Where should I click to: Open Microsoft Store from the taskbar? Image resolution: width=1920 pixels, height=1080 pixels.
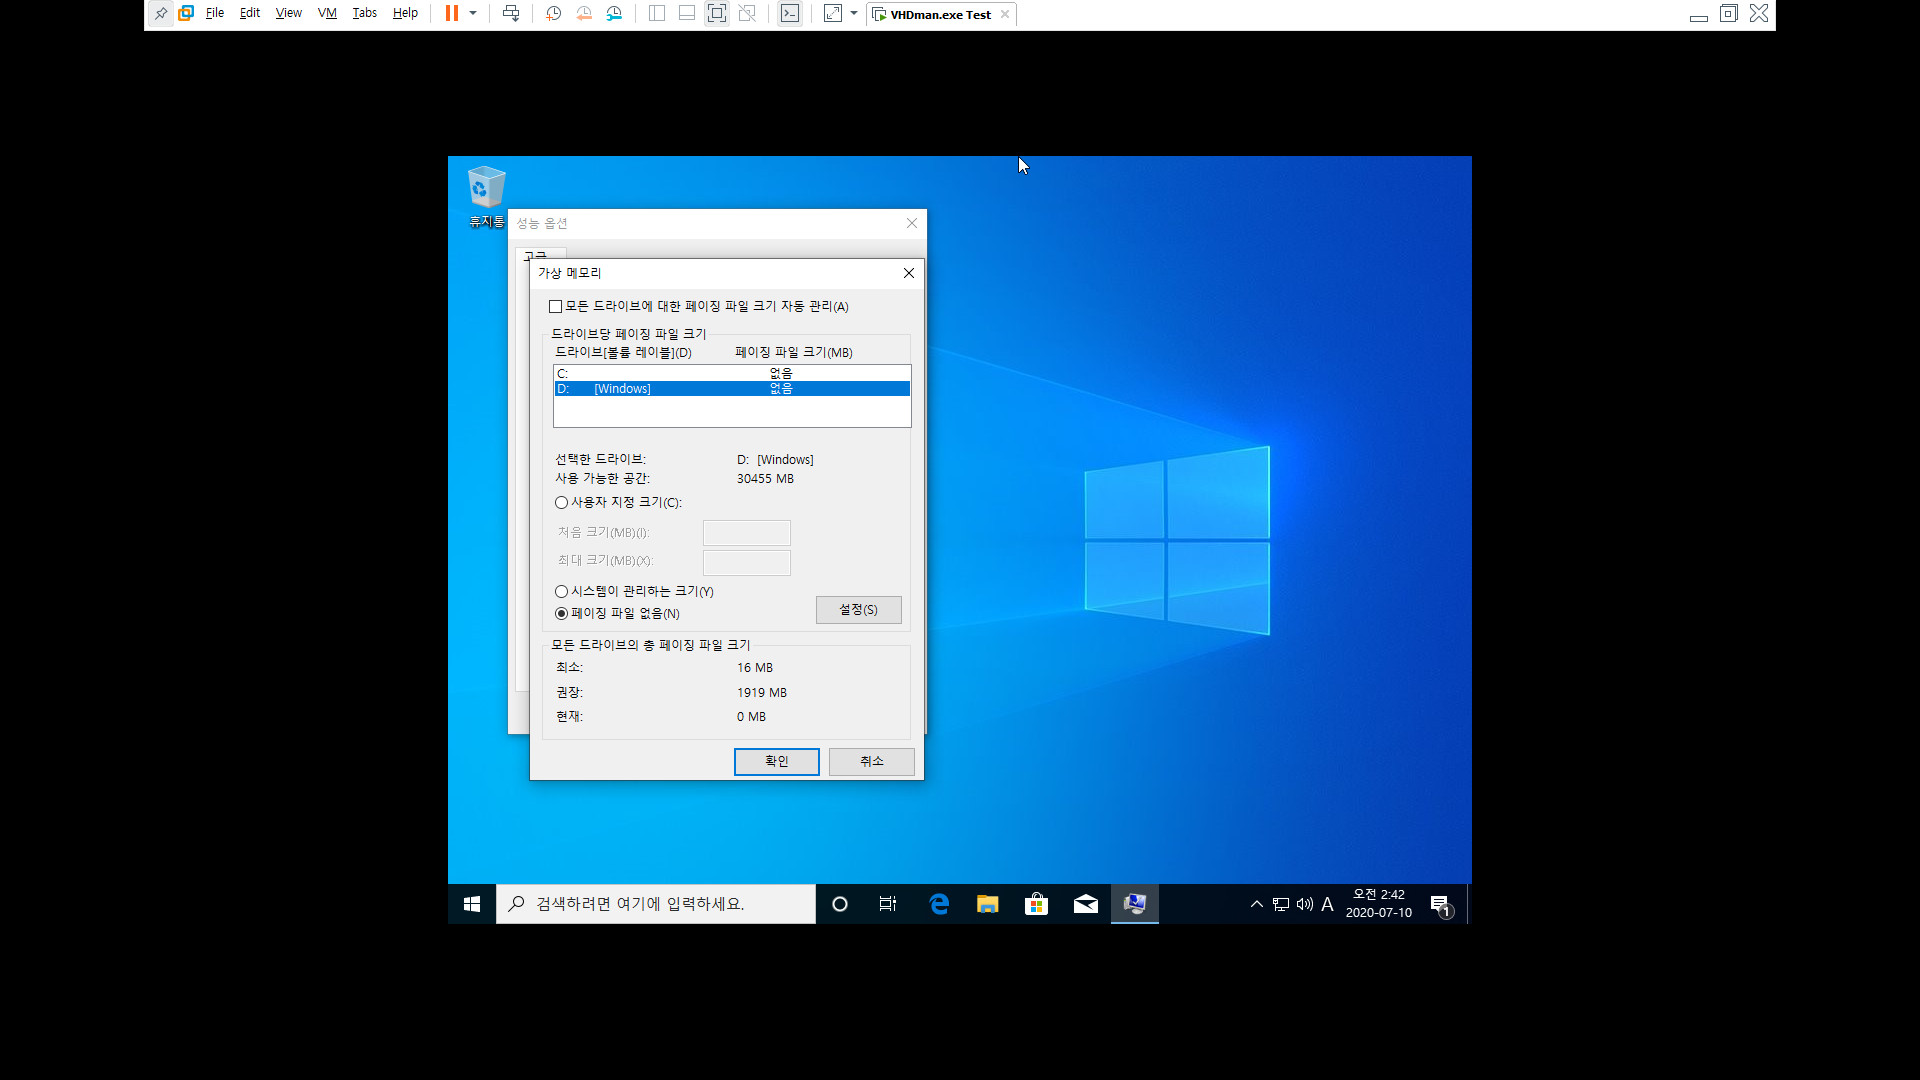point(1037,904)
